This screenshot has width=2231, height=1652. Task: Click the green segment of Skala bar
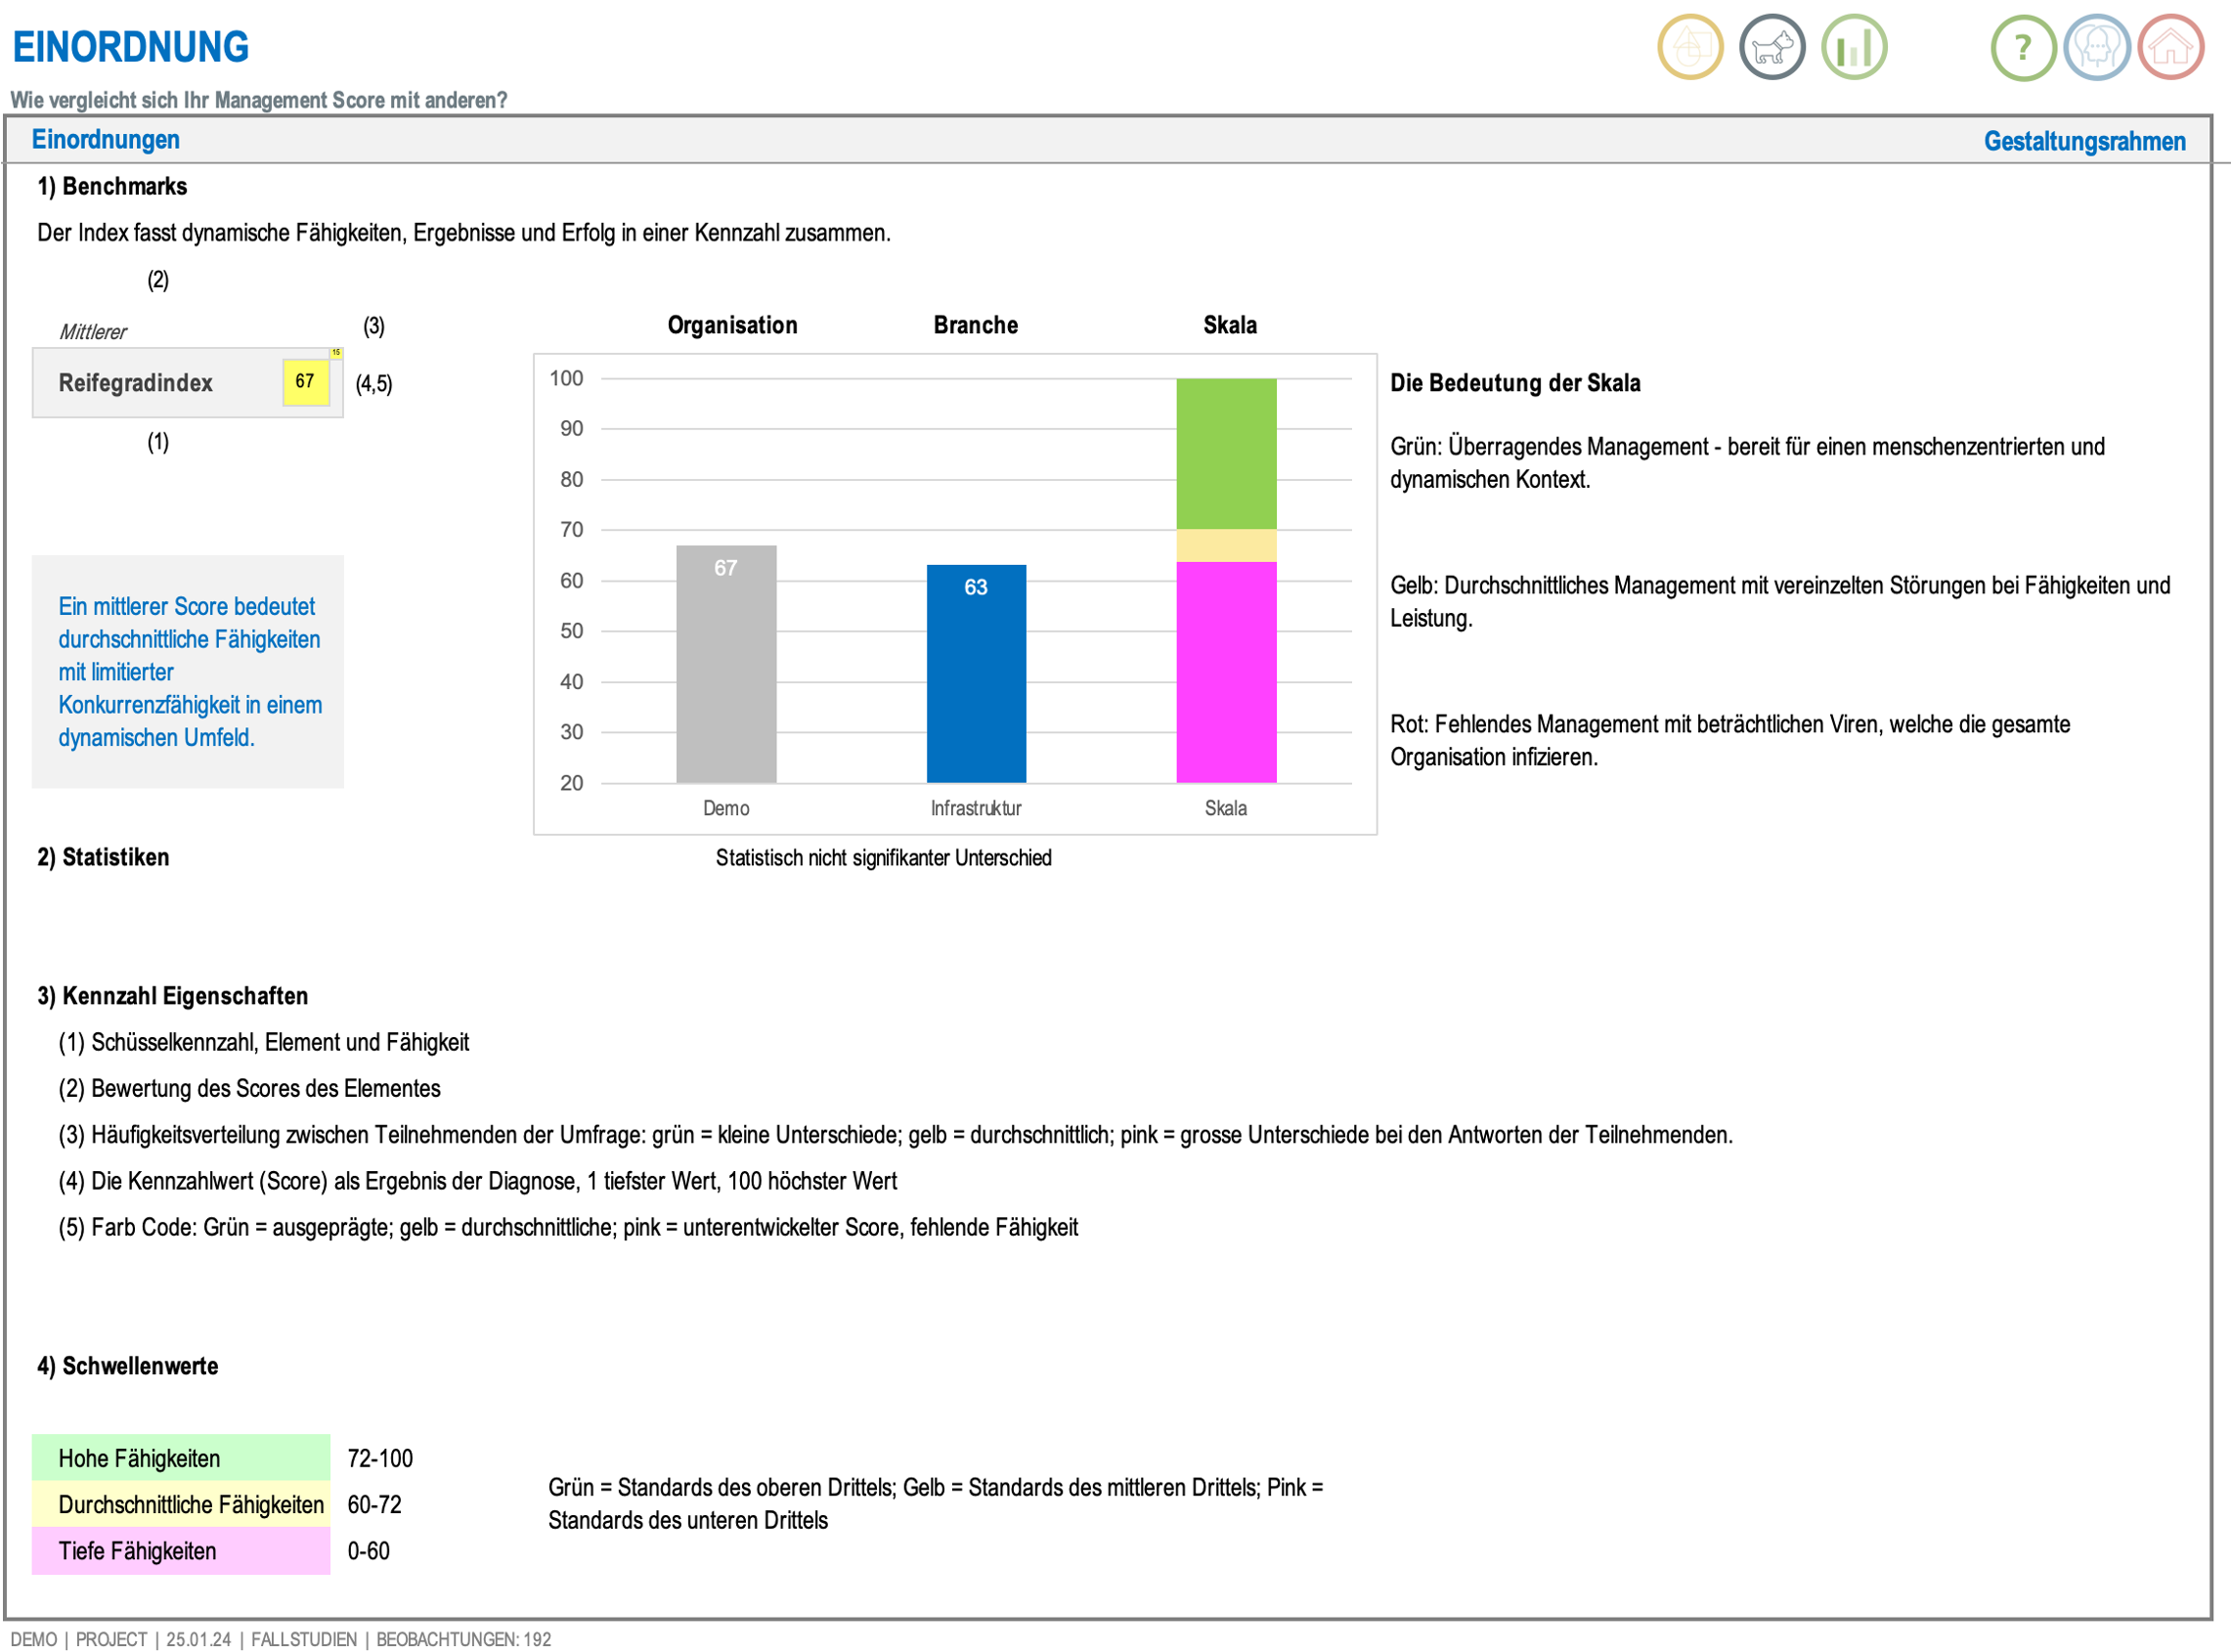(x=1226, y=454)
